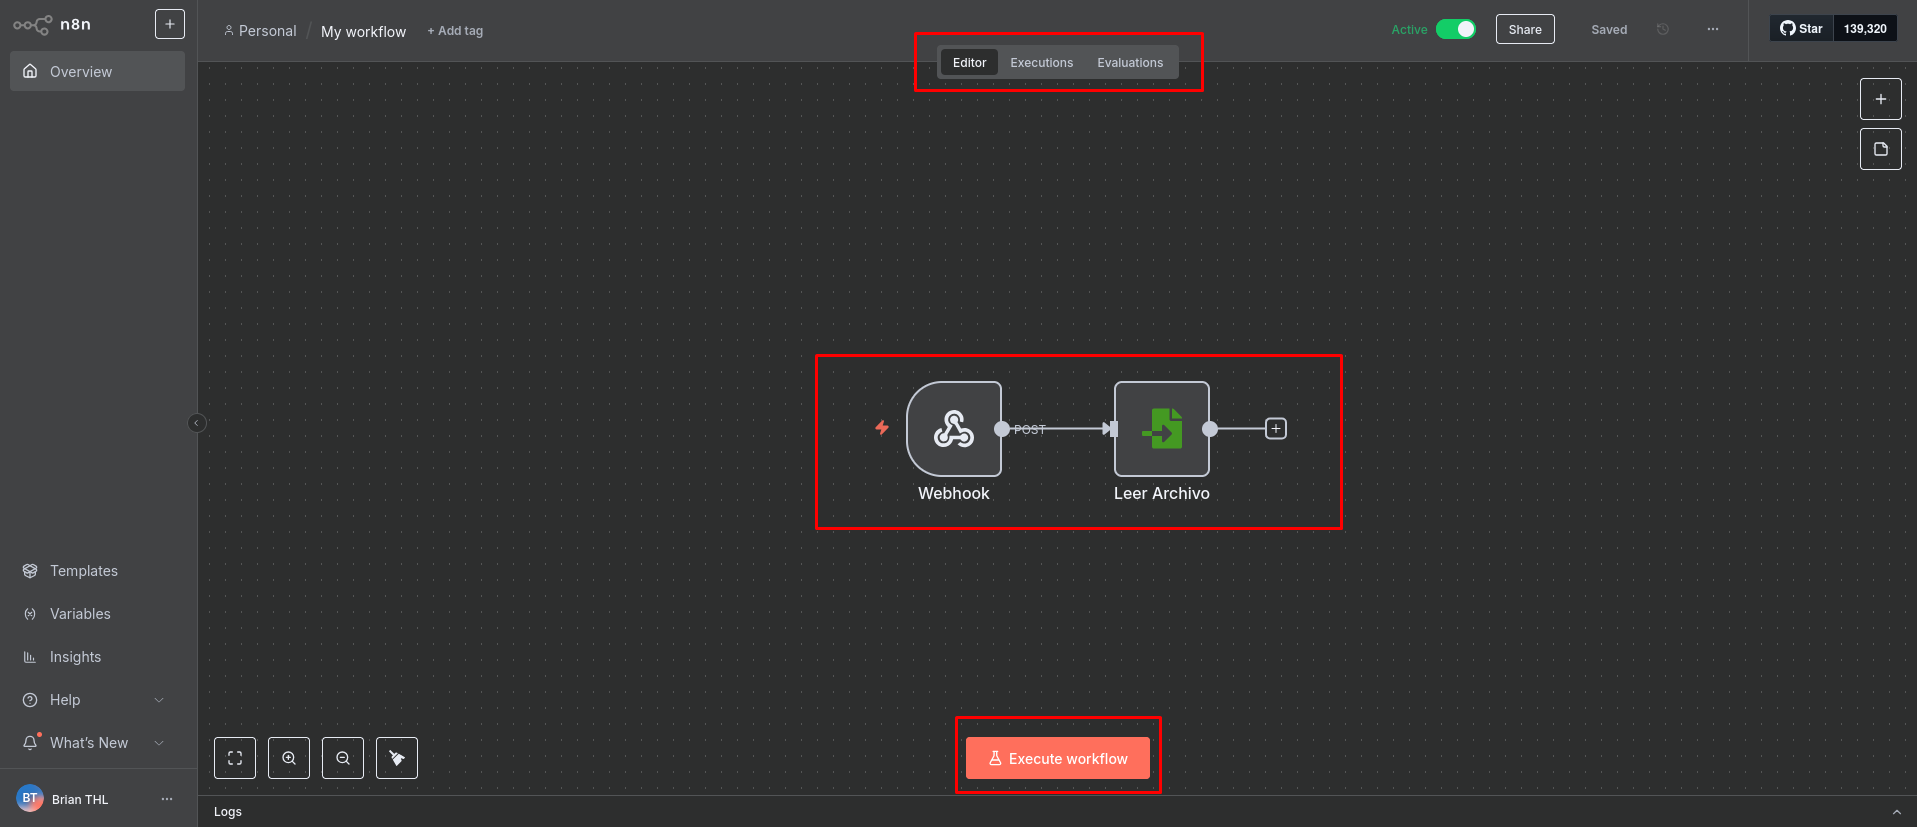Switch to the Executions tab

pyautogui.click(x=1041, y=62)
